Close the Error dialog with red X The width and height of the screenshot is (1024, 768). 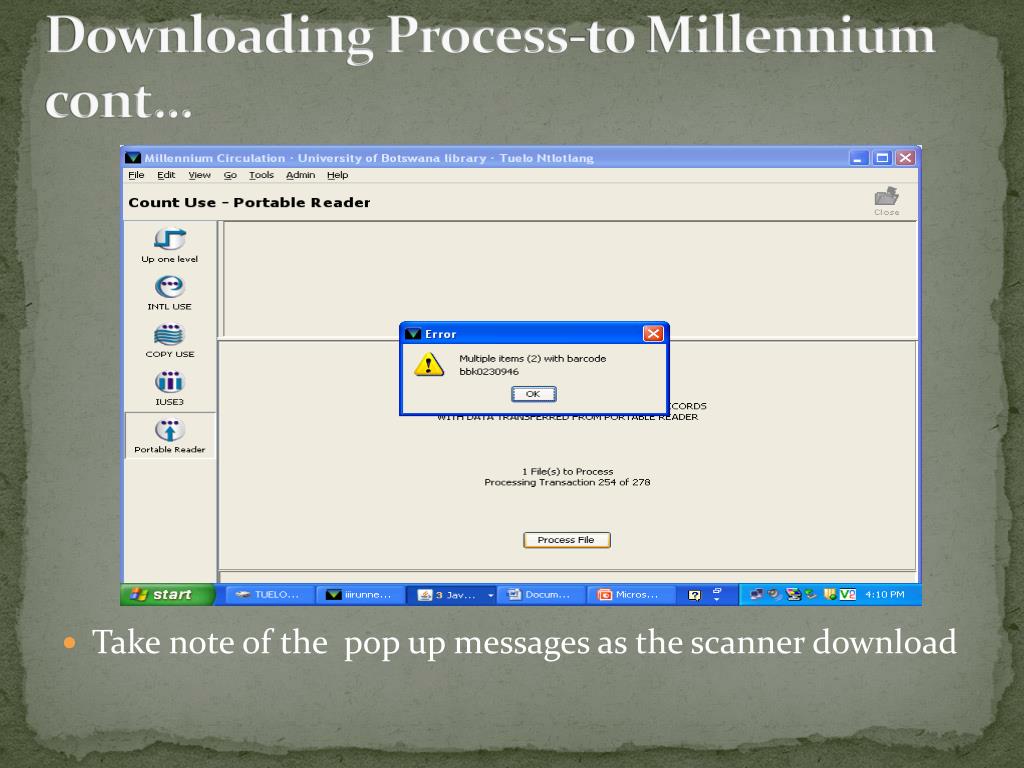(653, 334)
